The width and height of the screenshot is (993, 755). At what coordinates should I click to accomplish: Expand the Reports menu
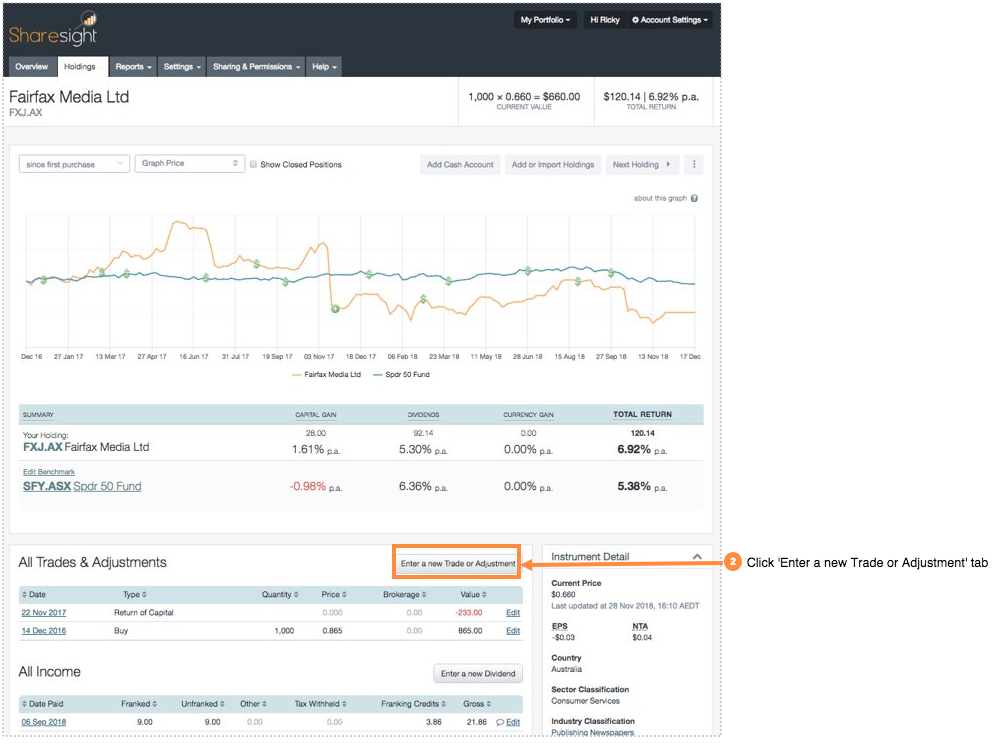click(133, 67)
